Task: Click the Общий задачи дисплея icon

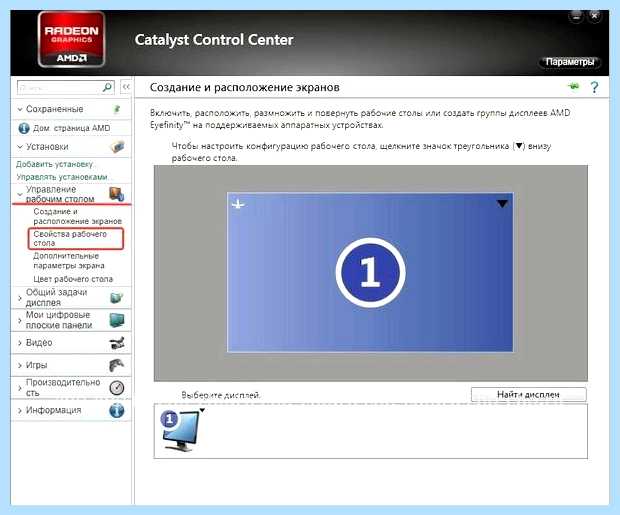Action: [117, 297]
